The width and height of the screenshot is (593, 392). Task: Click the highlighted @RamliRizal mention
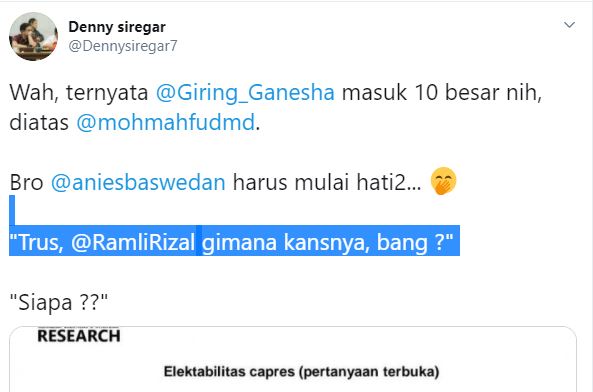133,242
